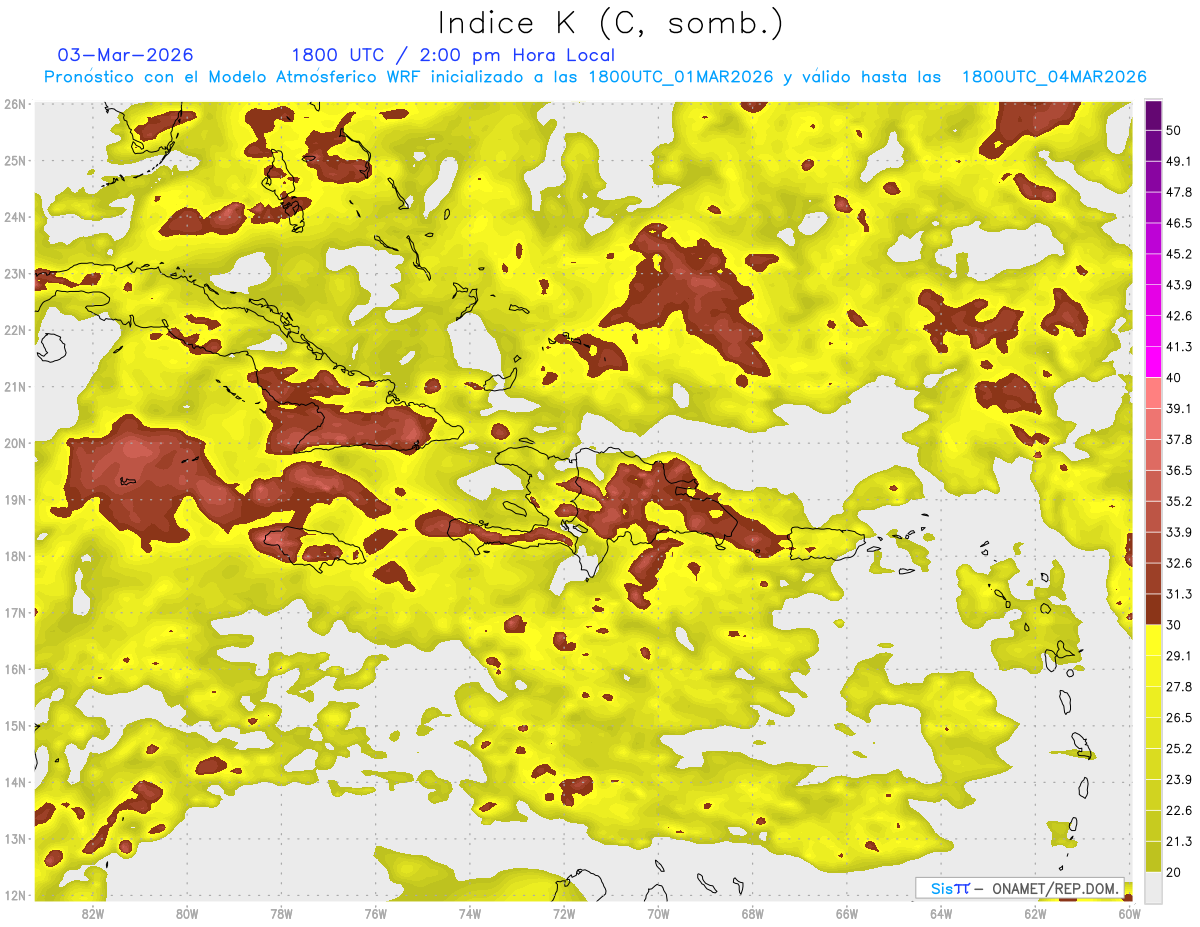1200x927 pixels.
Task: Click the '68W' longitude label
Action: (752, 913)
